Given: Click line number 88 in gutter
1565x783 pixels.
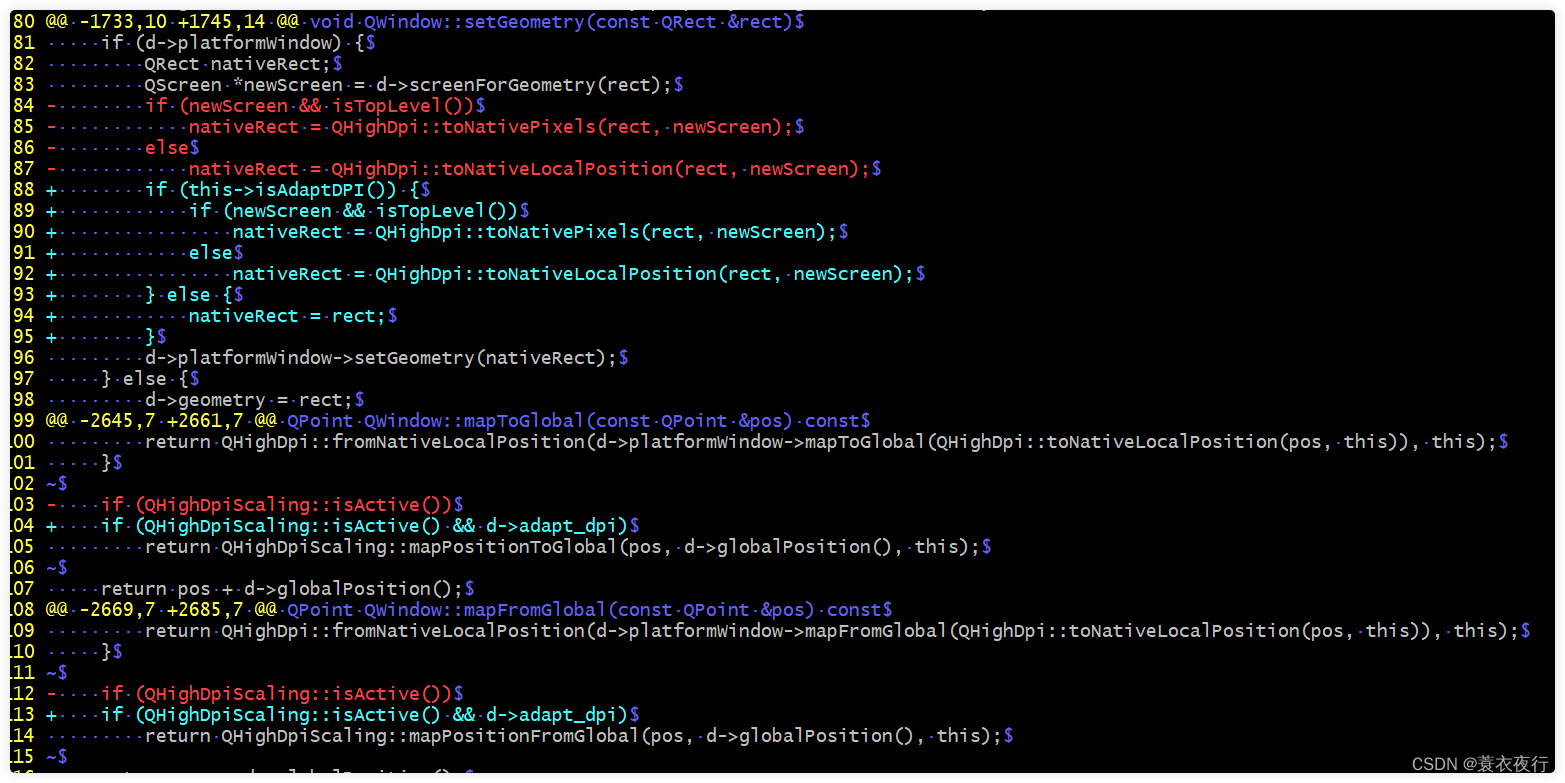Looking at the screenshot, I should click(23, 190).
